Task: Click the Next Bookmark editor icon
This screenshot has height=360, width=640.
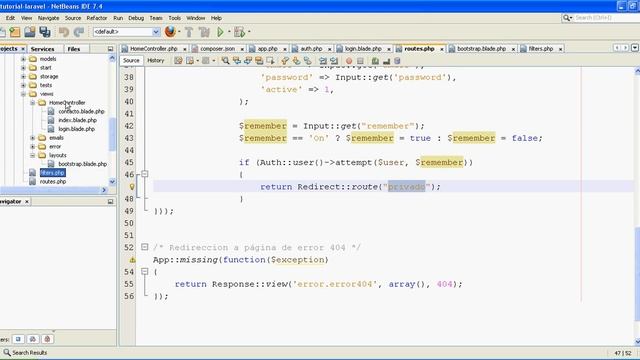Action: [x=296, y=61]
